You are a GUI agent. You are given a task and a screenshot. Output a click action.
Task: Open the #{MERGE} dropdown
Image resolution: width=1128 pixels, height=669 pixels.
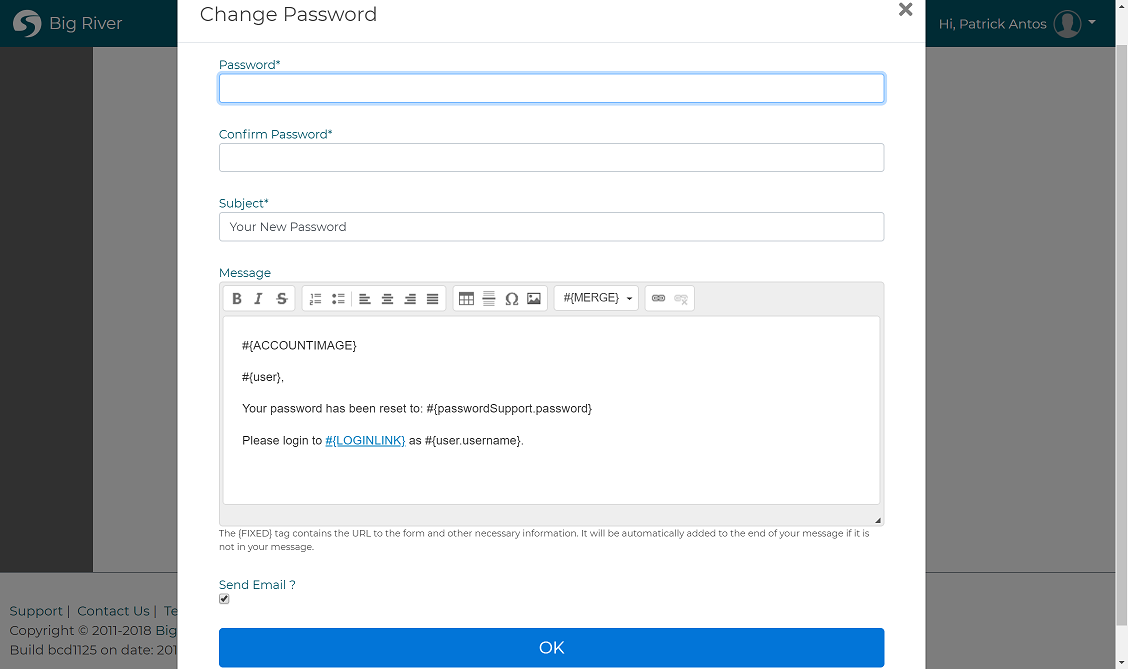point(596,298)
